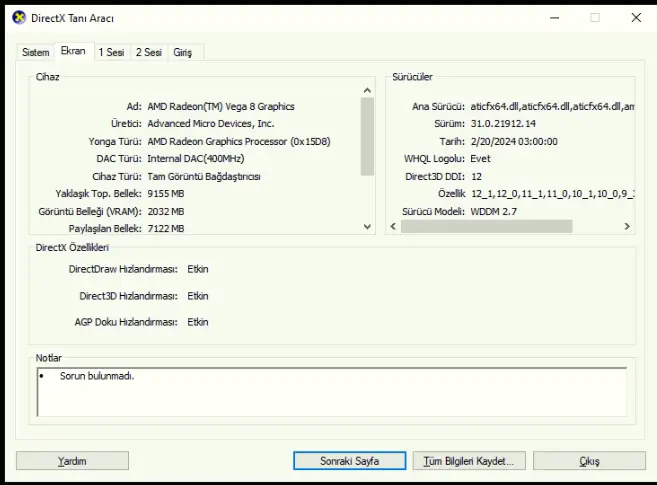Viewport: 657px width, 485px height.
Task: Click the Notlar text box
Action: click(332, 392)
